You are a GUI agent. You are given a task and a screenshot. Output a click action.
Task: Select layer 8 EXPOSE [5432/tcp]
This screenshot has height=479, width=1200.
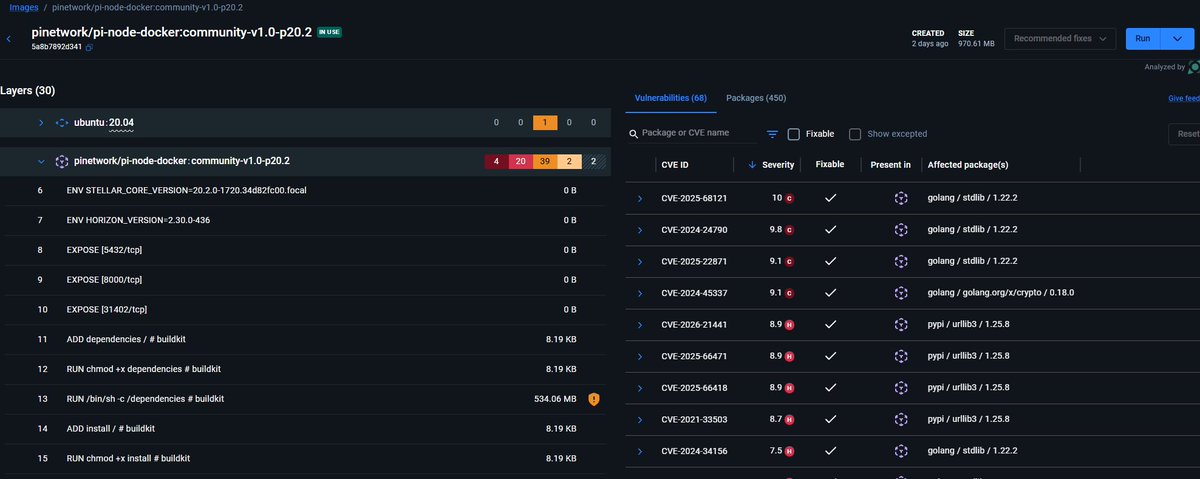click(x=305, y=250)
